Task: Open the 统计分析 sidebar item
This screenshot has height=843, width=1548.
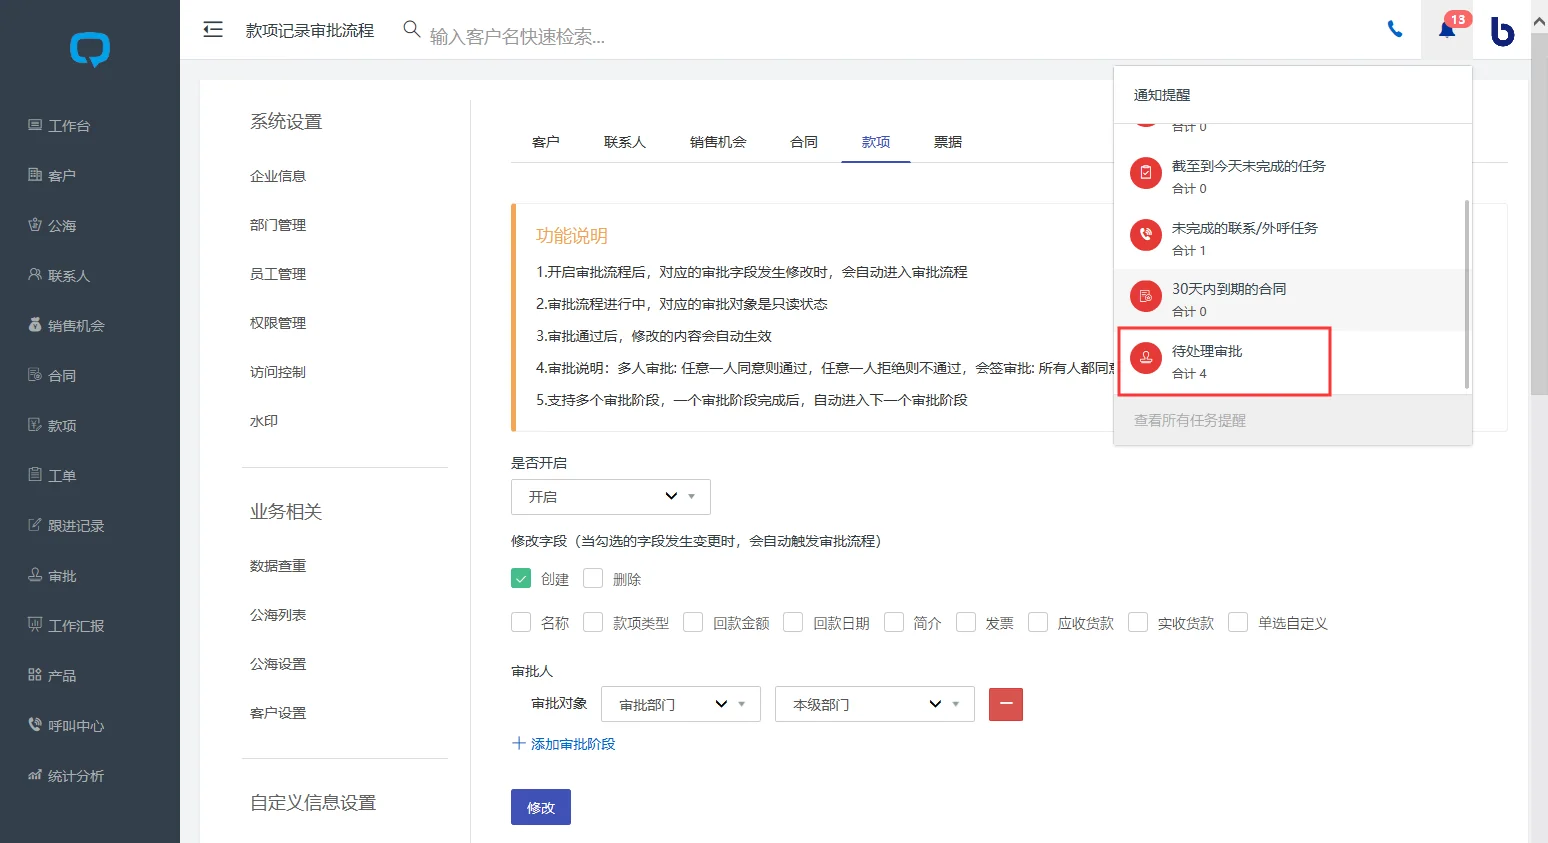Action: point(66,776)
